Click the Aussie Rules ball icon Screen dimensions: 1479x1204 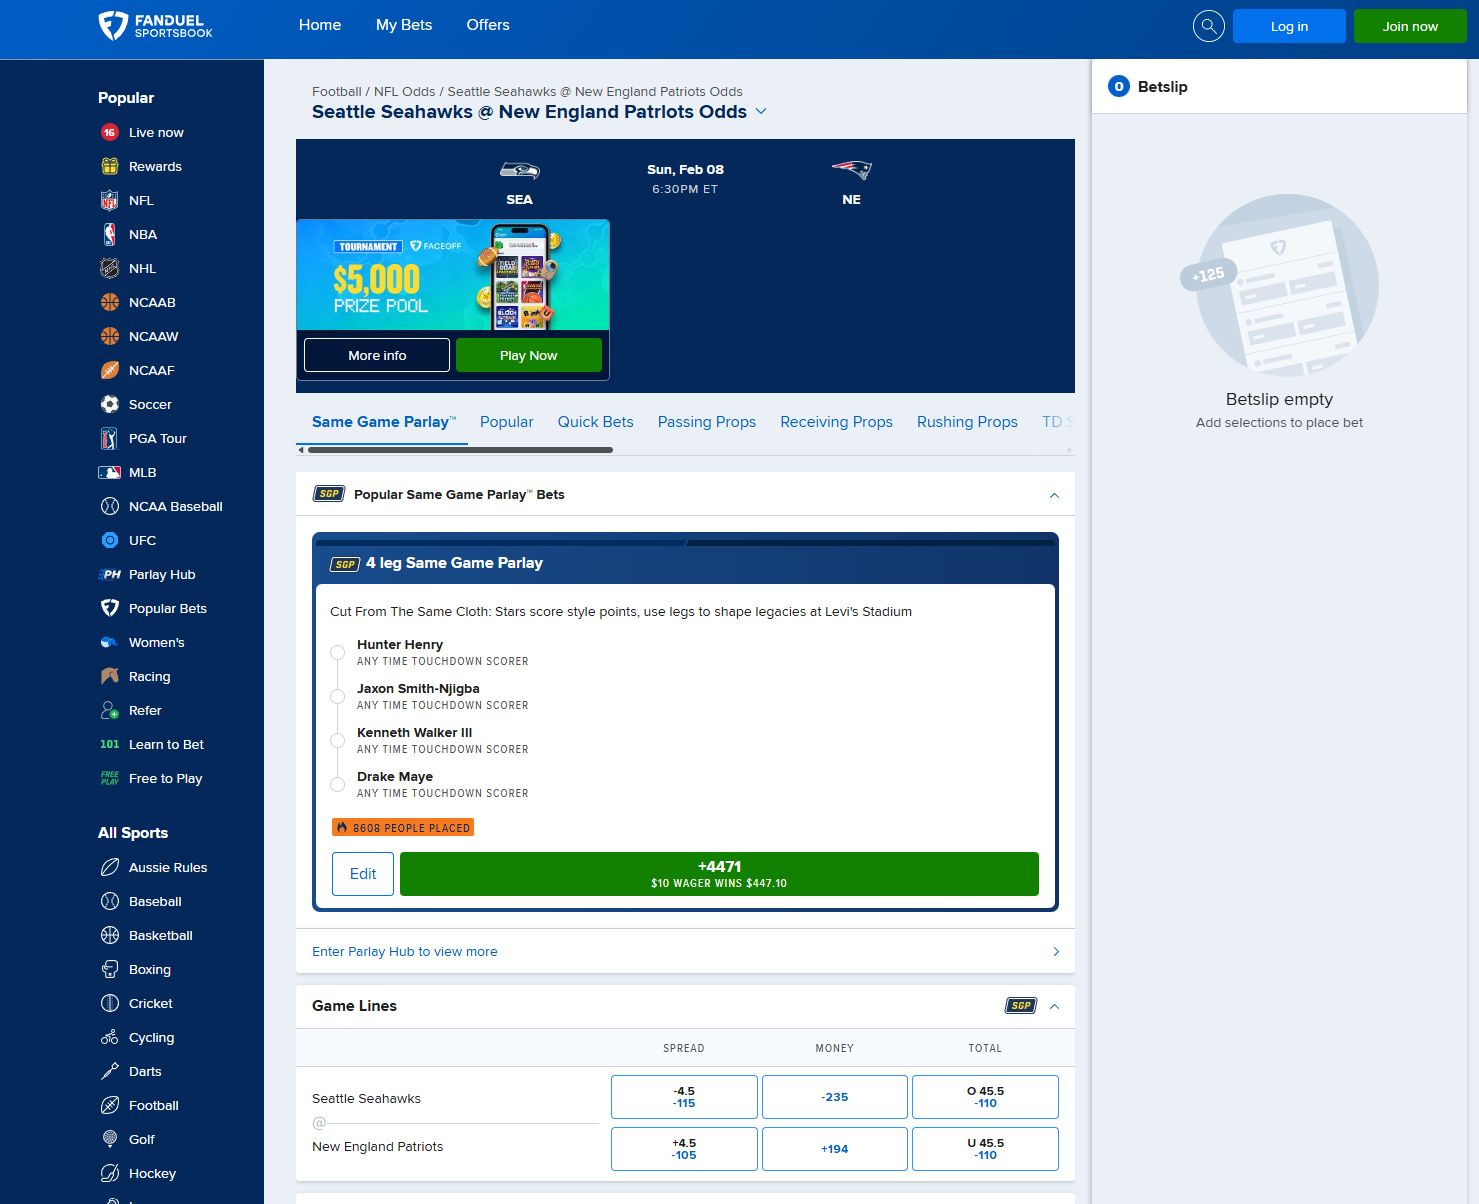click(x=110, y=867)
